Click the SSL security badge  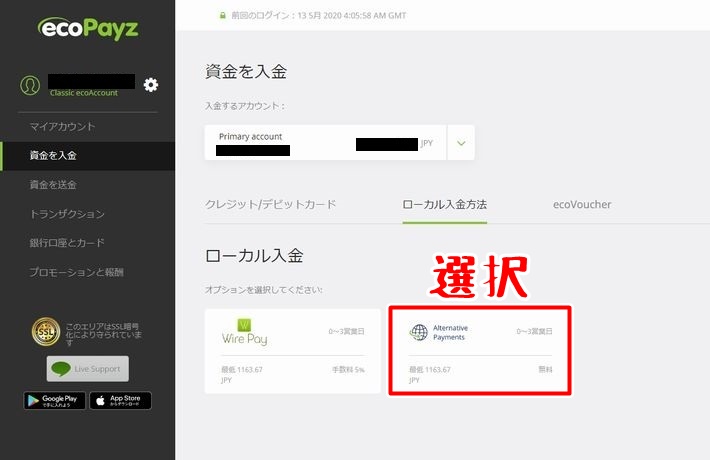(47, 331)
